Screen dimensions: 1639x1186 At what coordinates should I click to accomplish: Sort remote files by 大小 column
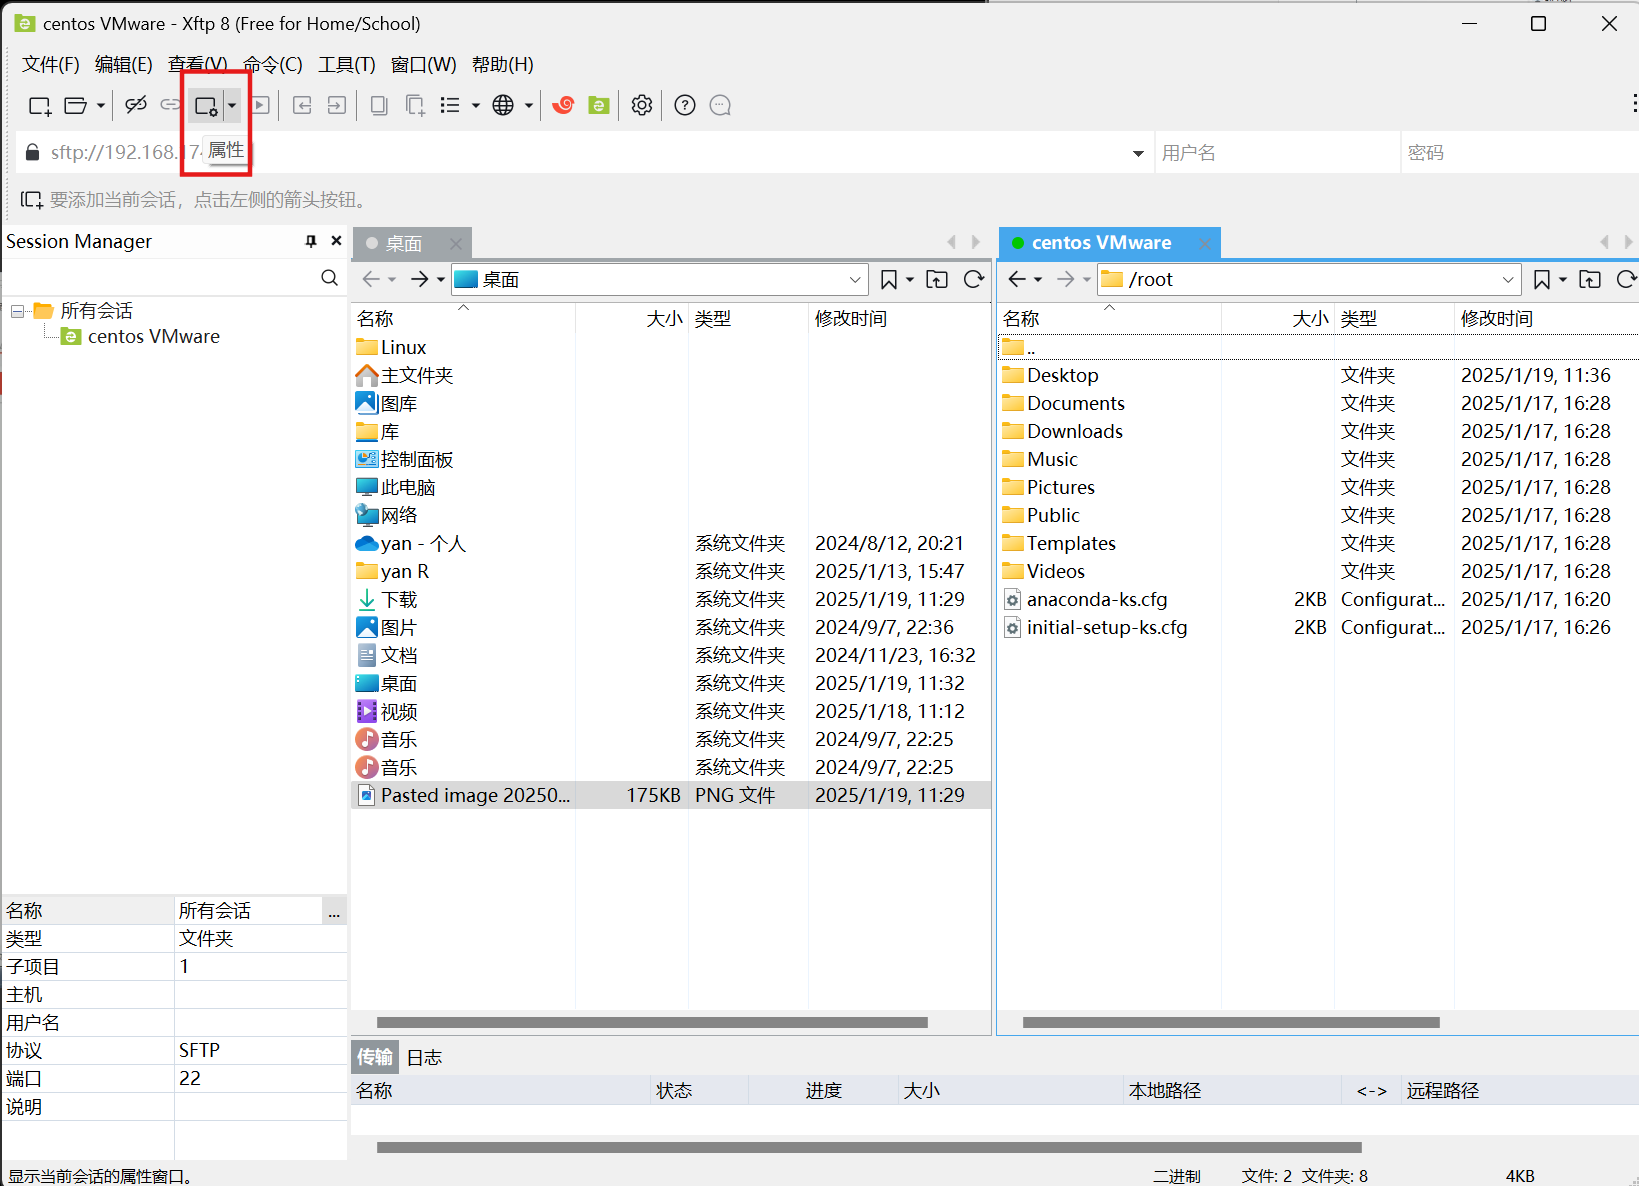(1278, 318)
